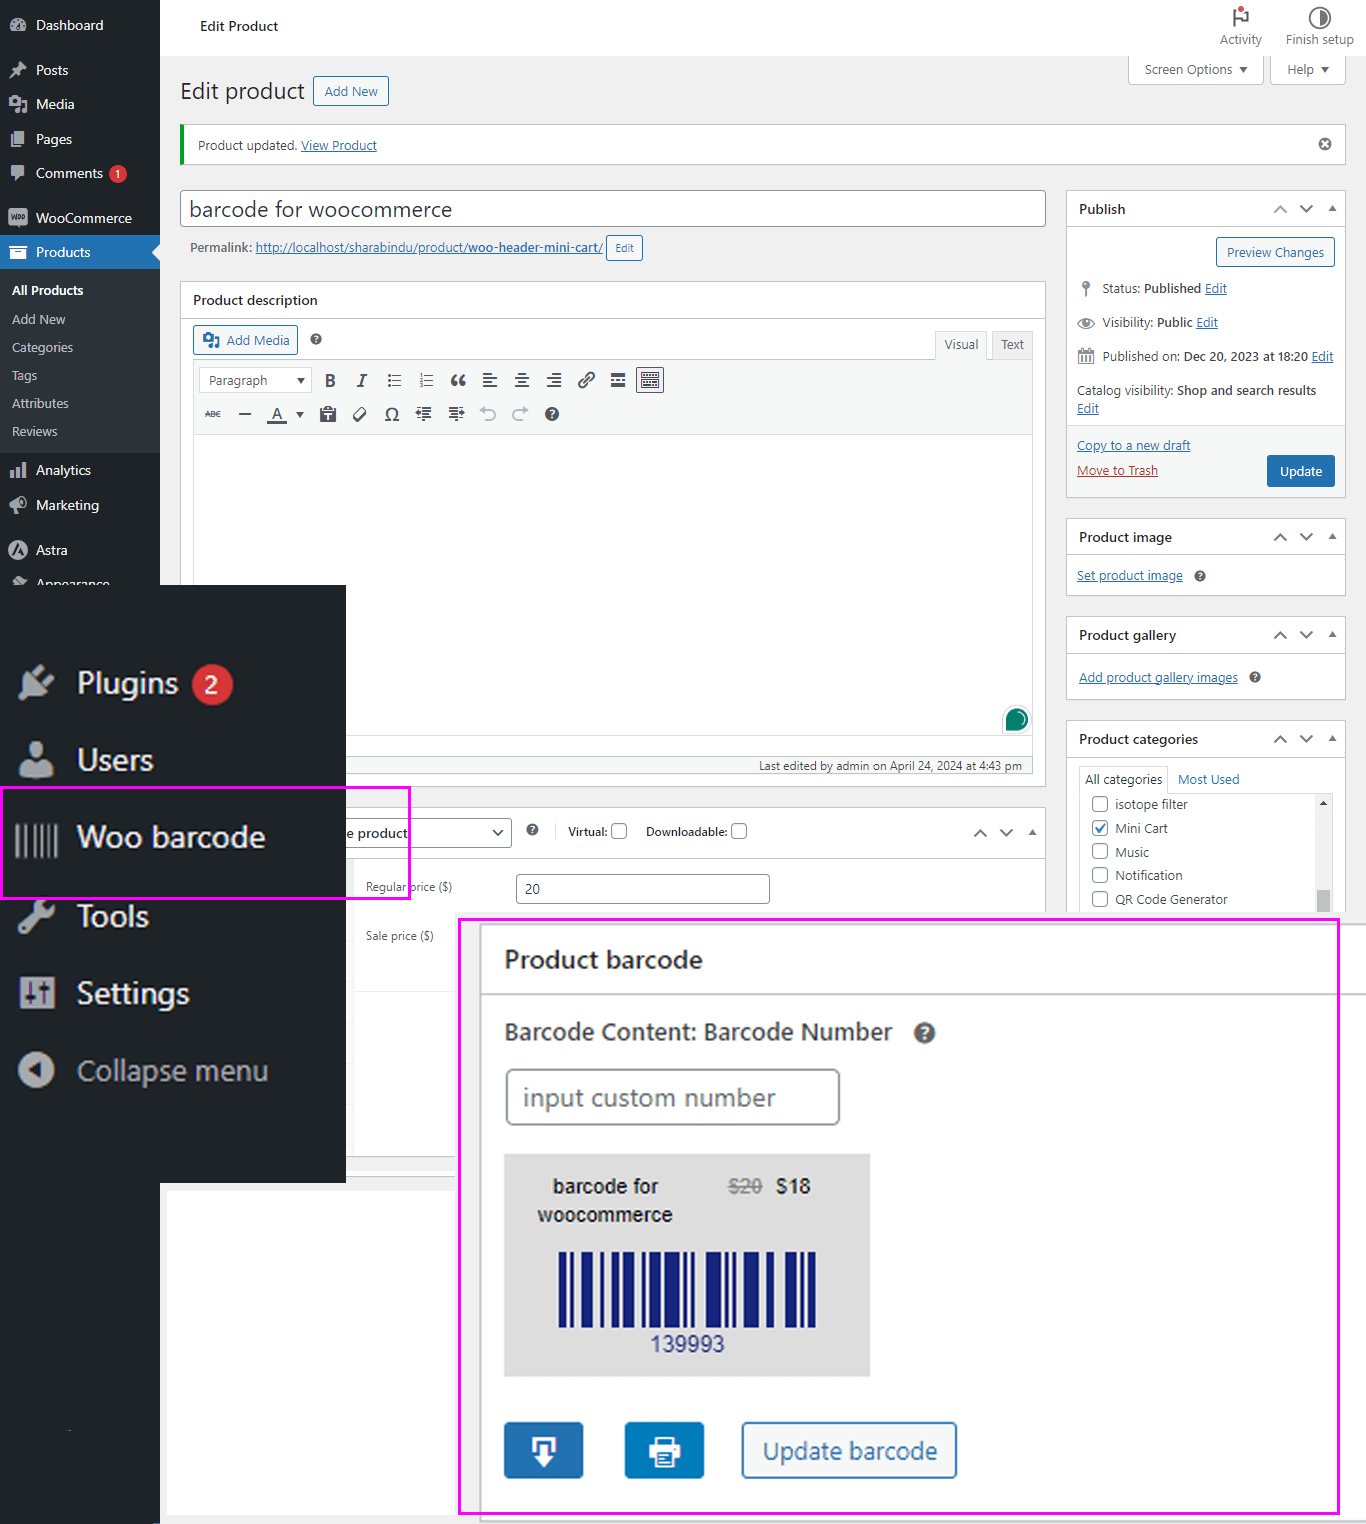The height and width of the screenshot is (1524, 1366).
Task: Toggle bold formatting in editor toolbar
Action: coord(330,380)
